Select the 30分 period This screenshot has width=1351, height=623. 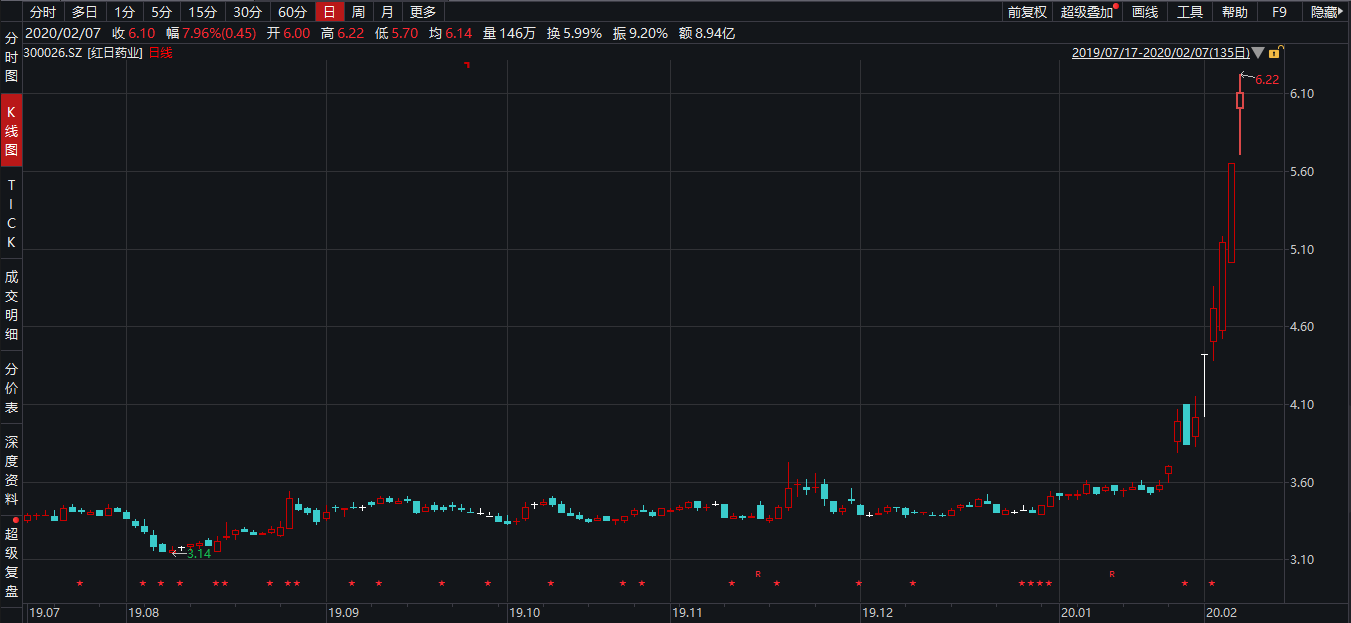point(247,12)
